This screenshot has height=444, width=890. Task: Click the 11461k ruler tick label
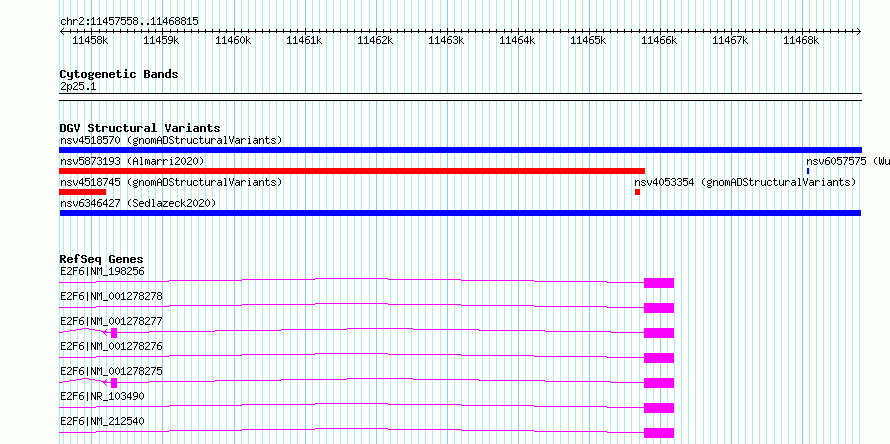click(x=304, y=40)
